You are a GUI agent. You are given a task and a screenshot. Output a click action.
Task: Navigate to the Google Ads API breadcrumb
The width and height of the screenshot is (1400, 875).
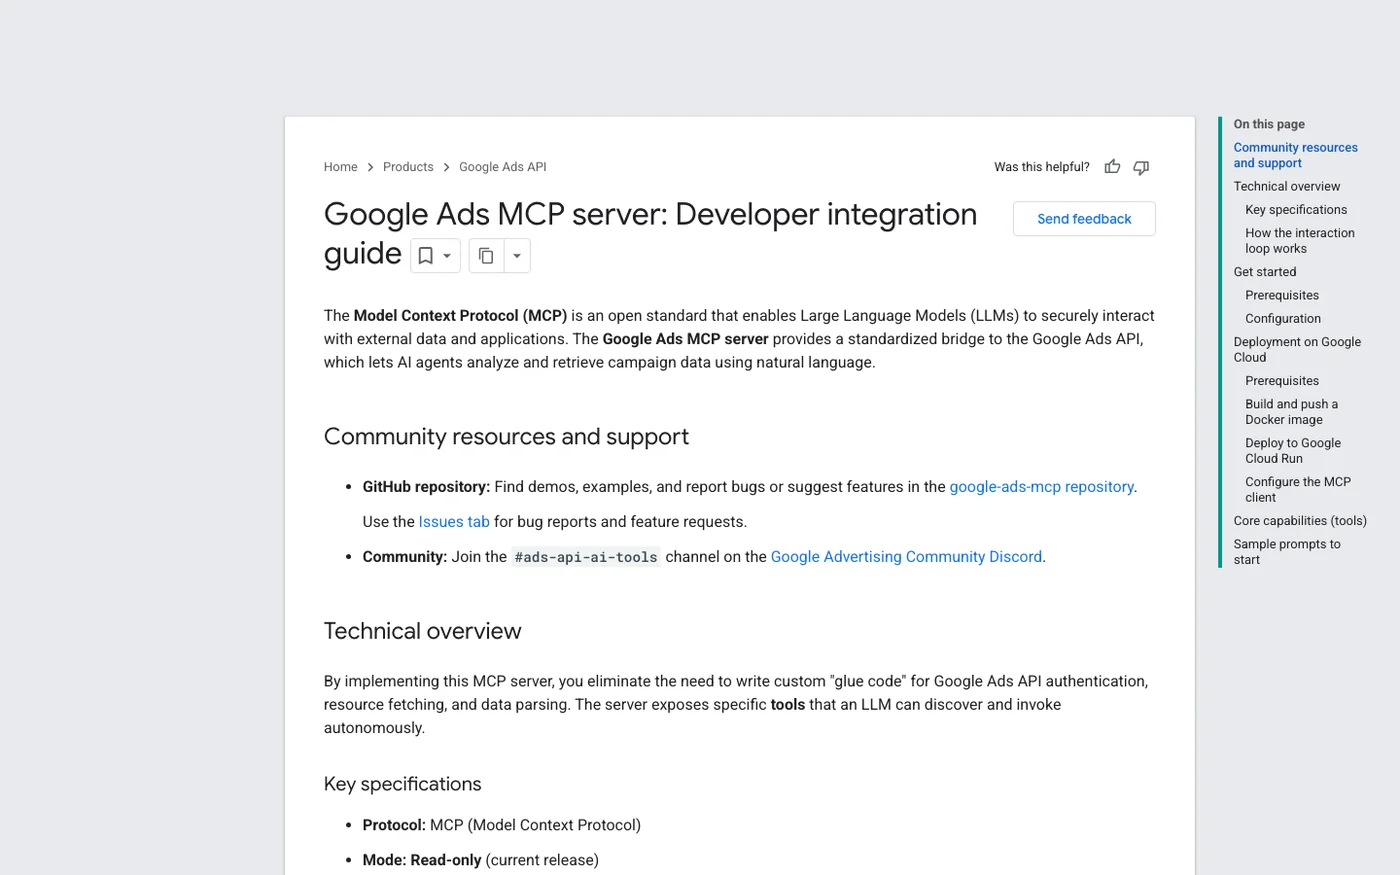(x=503, y=167)
